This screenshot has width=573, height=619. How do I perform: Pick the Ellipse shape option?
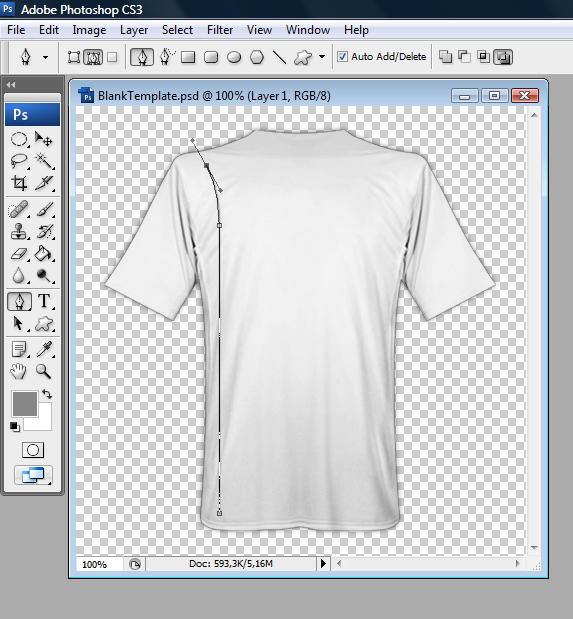[234, 57]
